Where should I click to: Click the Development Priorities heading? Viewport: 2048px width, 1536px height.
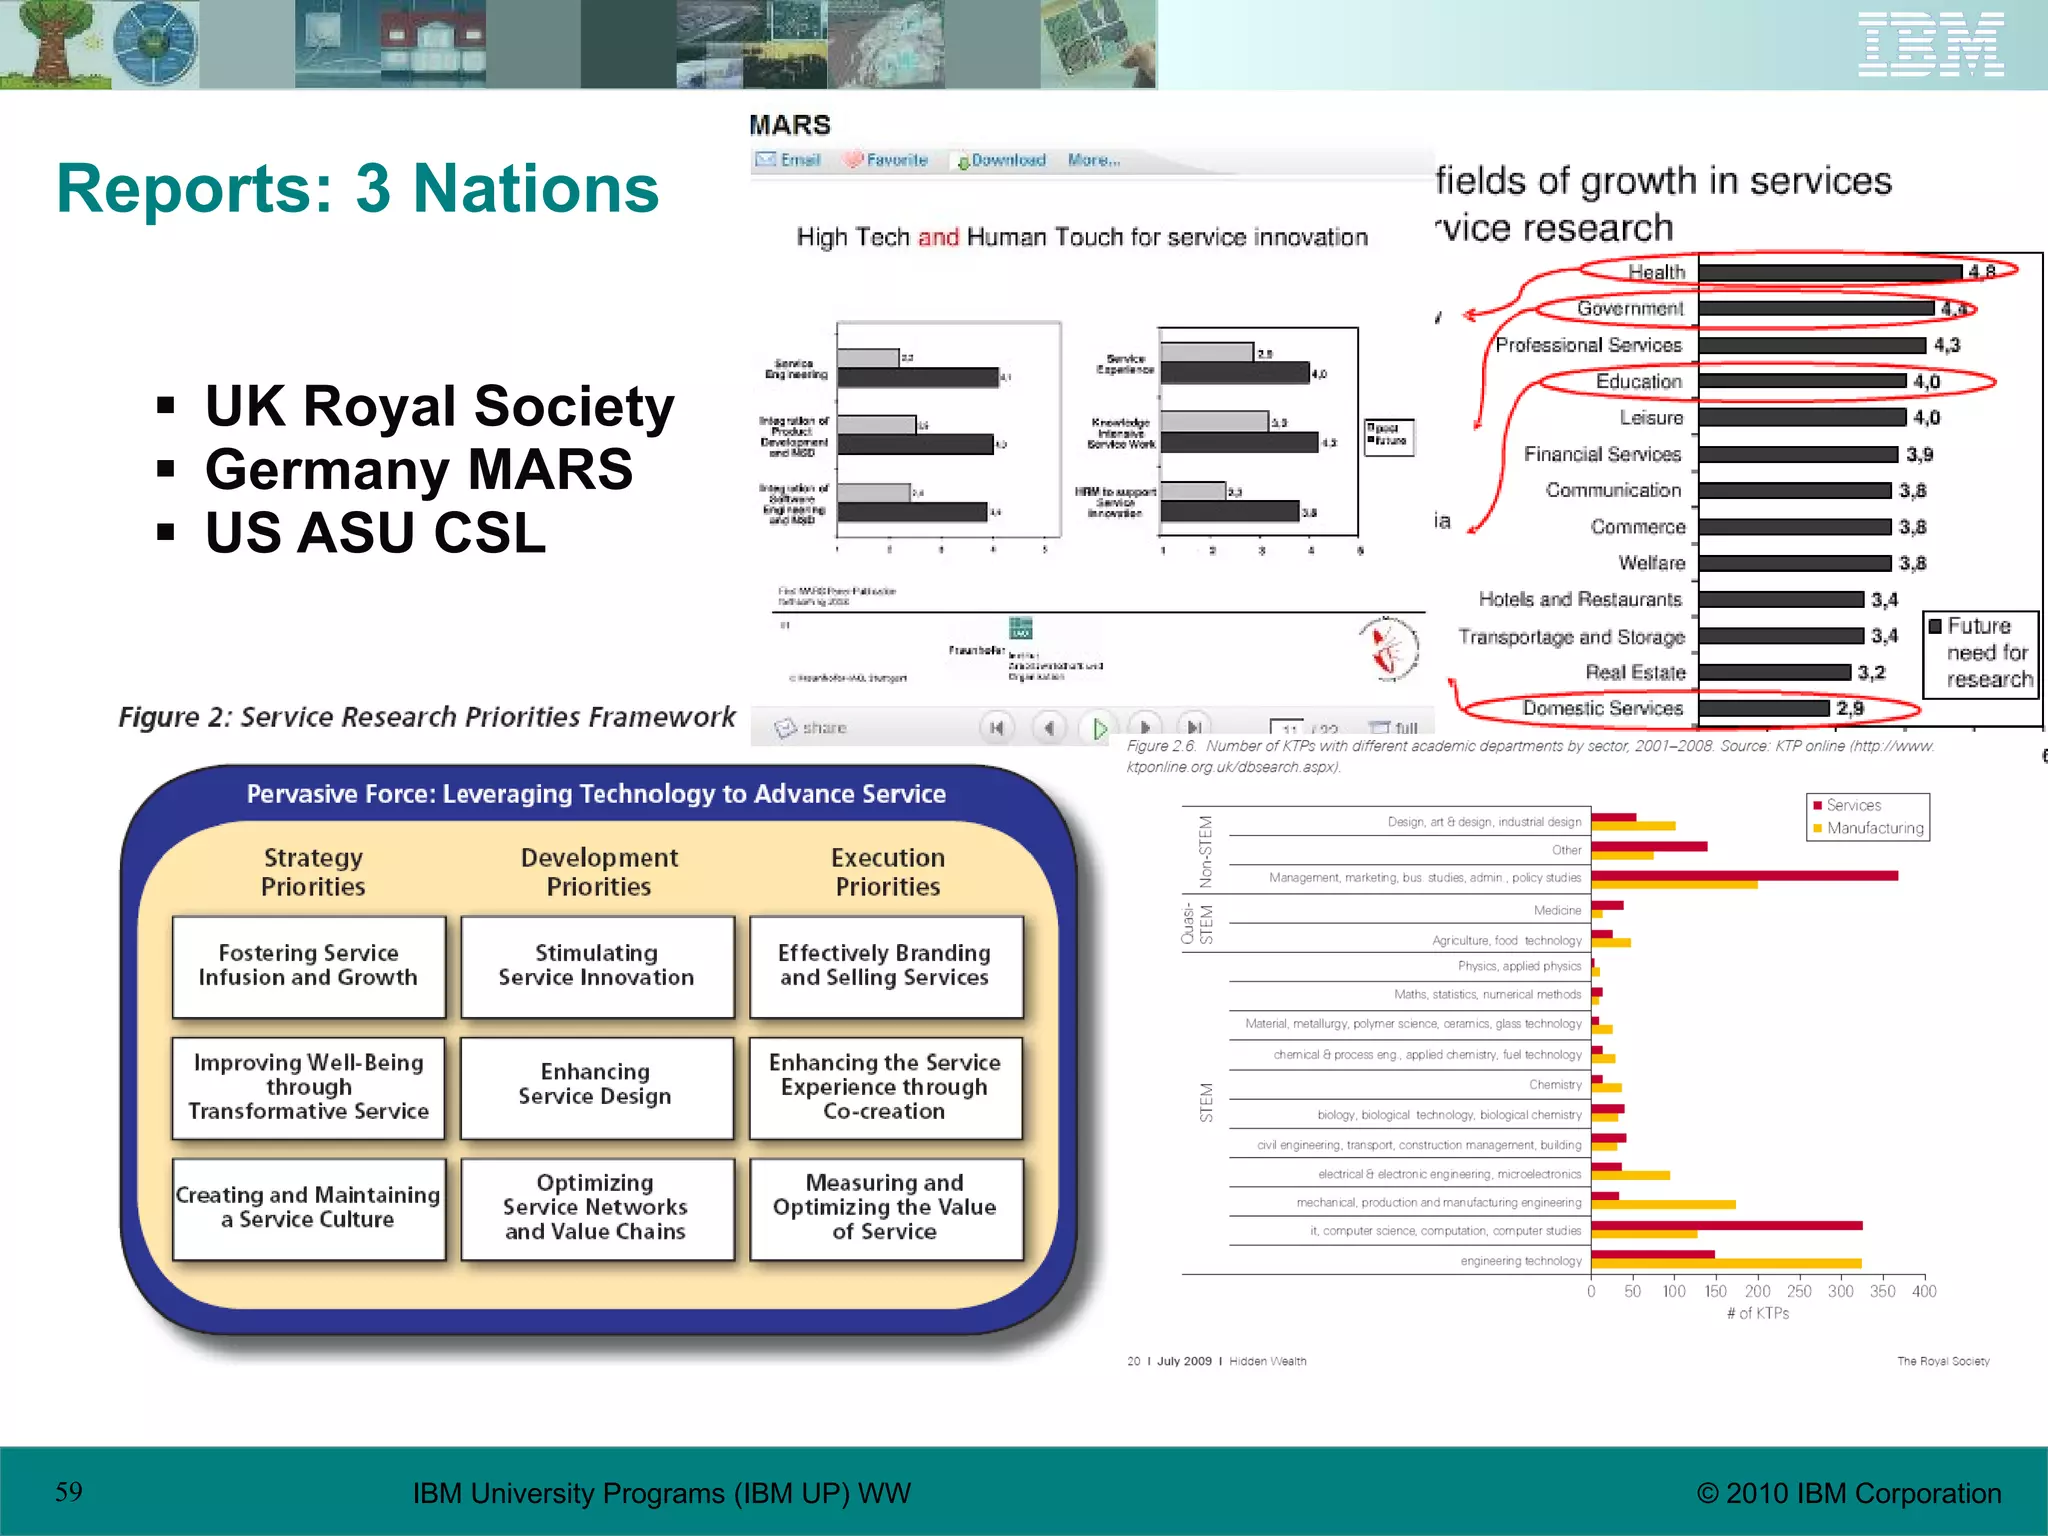(x=599, y=872)
